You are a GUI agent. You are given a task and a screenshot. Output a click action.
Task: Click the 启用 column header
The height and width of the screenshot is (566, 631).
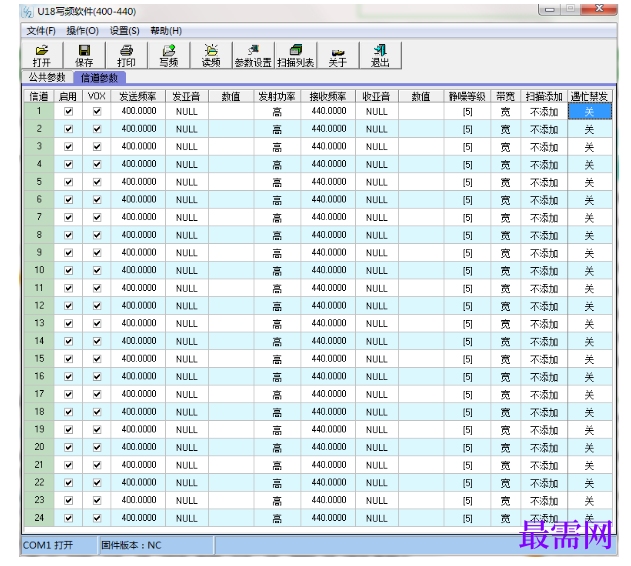click(68, 97)
